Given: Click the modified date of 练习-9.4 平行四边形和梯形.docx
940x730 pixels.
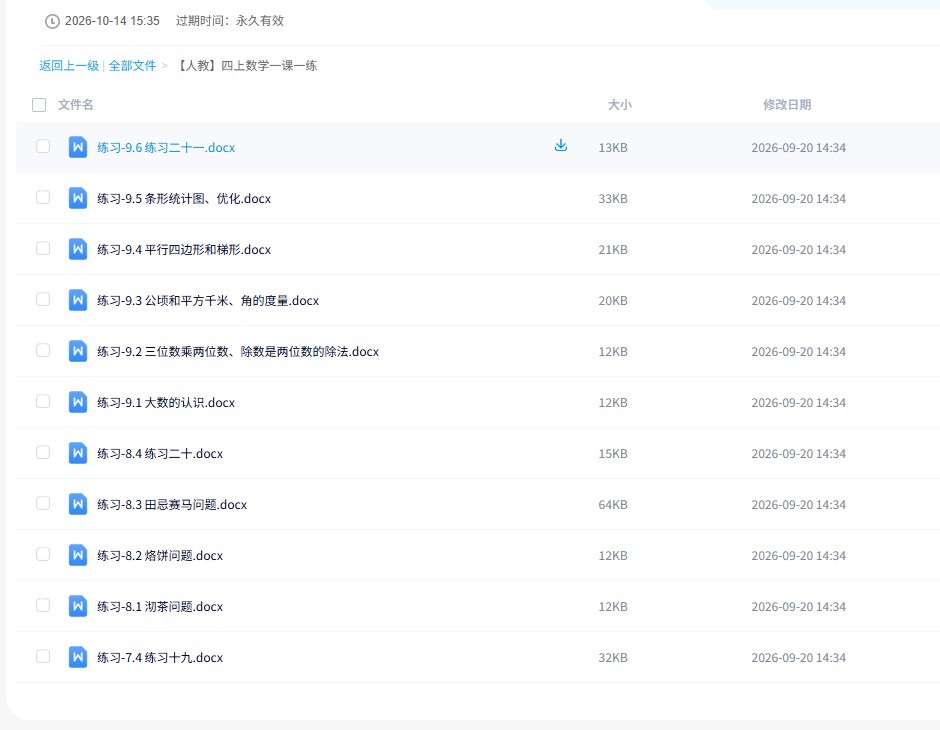Looking at the screenshot, I should click(x=799, y=249).
